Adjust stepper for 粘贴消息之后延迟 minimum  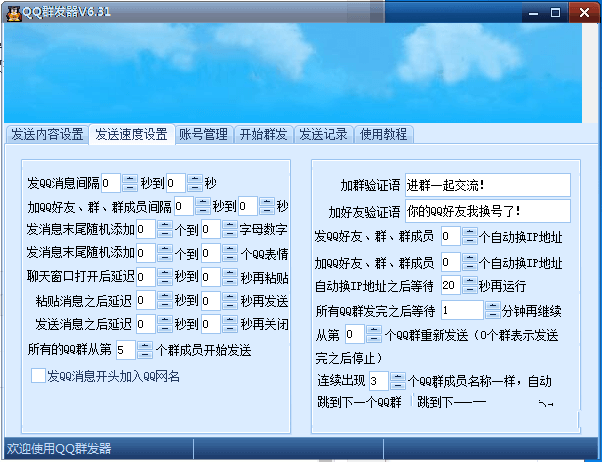(x=165, y=300)
